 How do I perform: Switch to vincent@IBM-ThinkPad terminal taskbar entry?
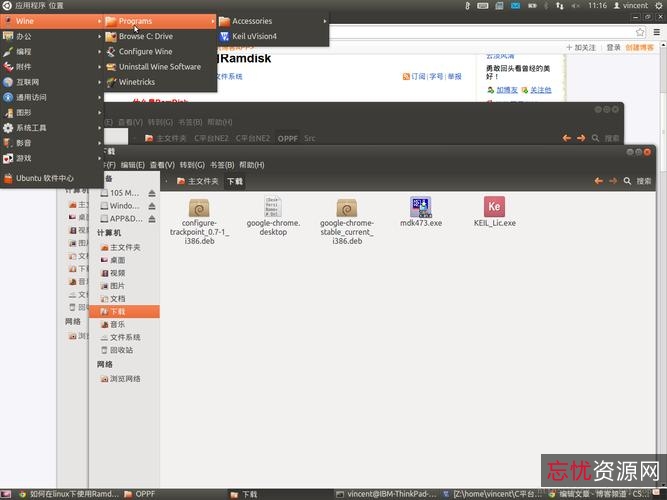pyautogui.click(x=386, y=494)
